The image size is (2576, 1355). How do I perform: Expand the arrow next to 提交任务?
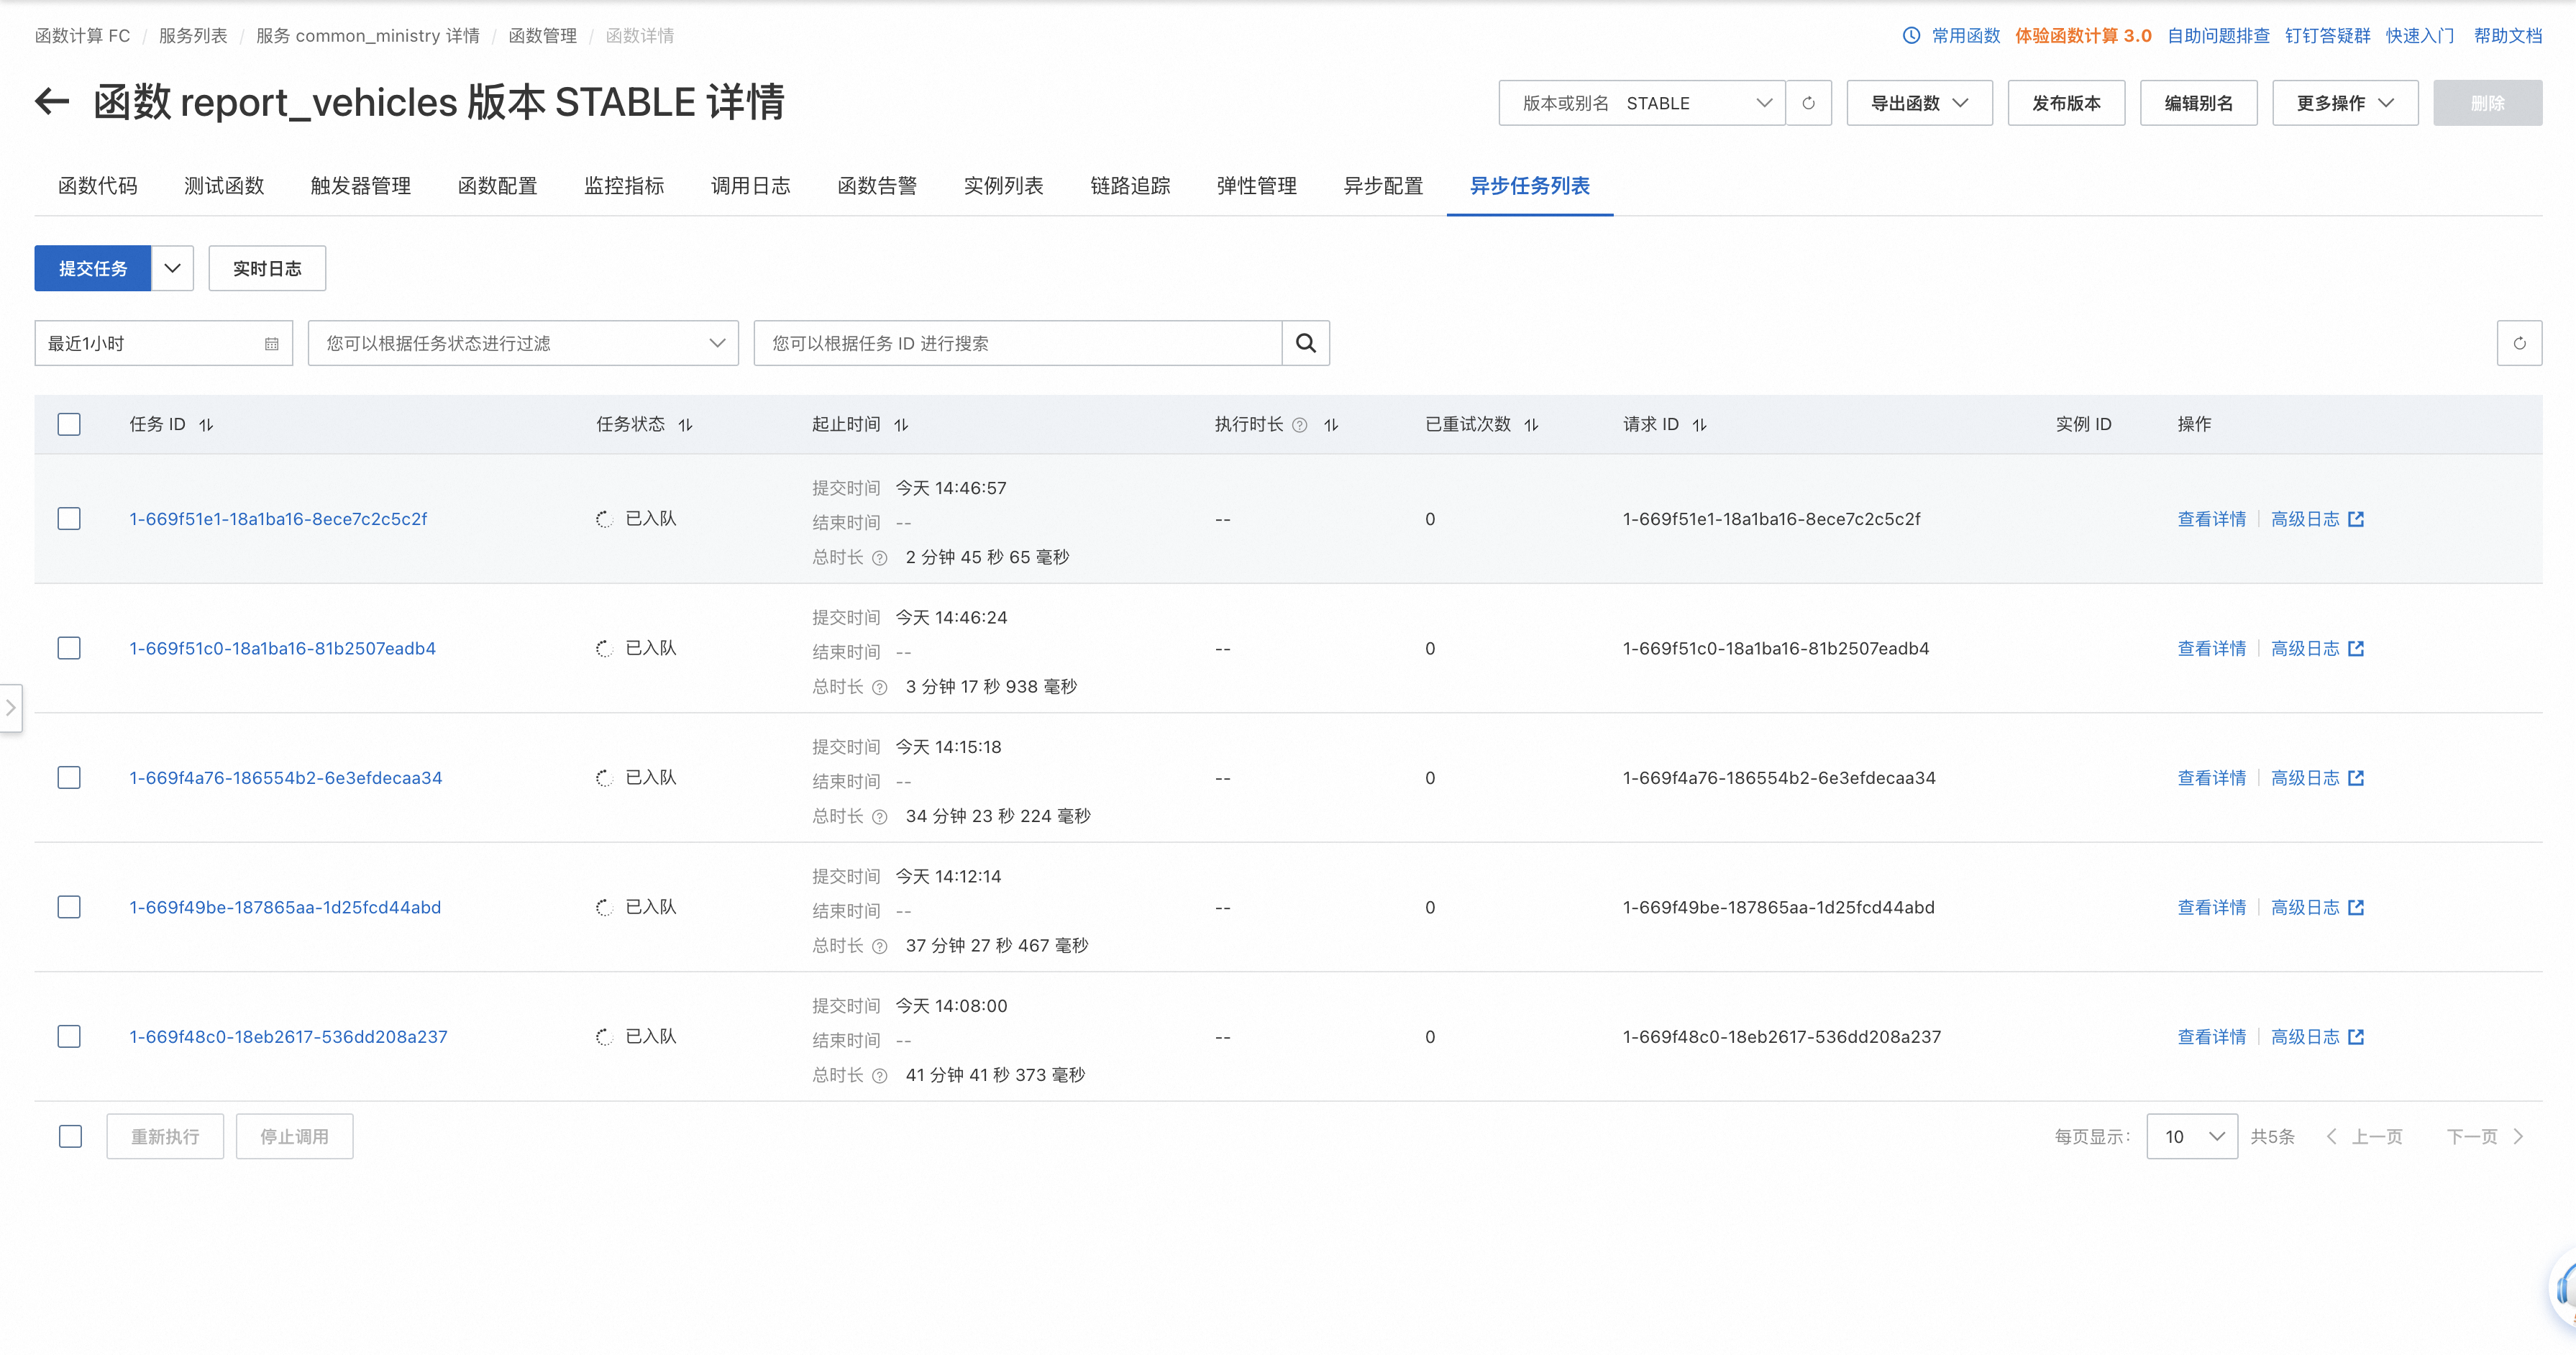pyautogui.click(x=172, y=268)
